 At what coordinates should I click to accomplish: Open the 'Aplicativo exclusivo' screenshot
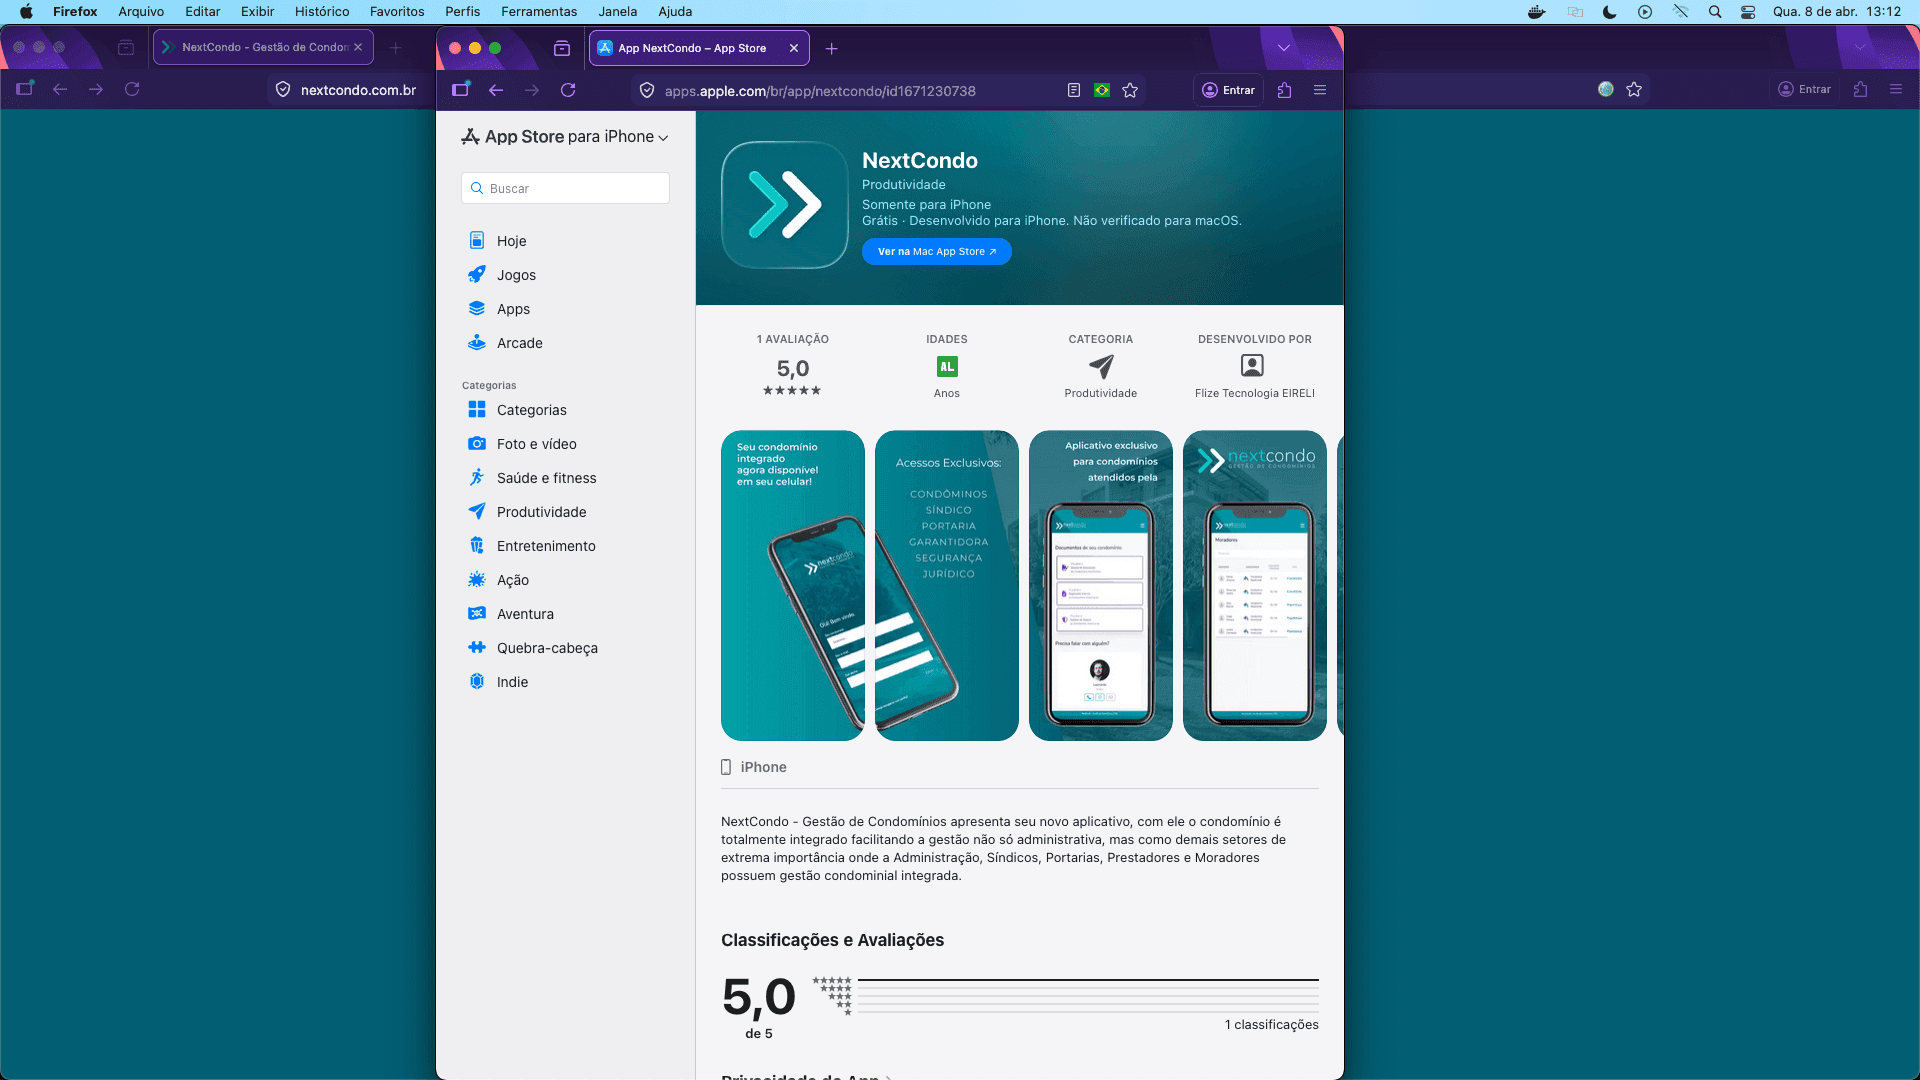coord(1101,586)
